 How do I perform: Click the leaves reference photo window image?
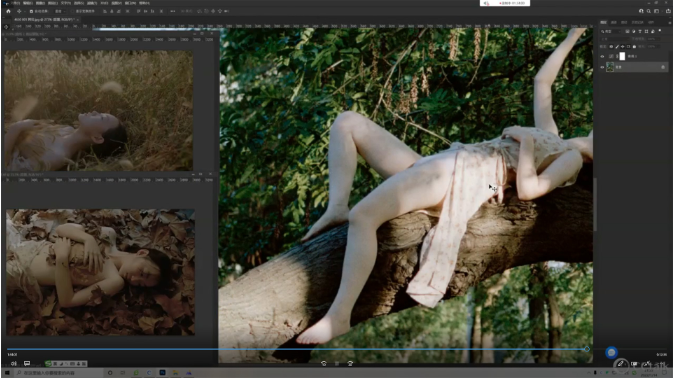100,272
